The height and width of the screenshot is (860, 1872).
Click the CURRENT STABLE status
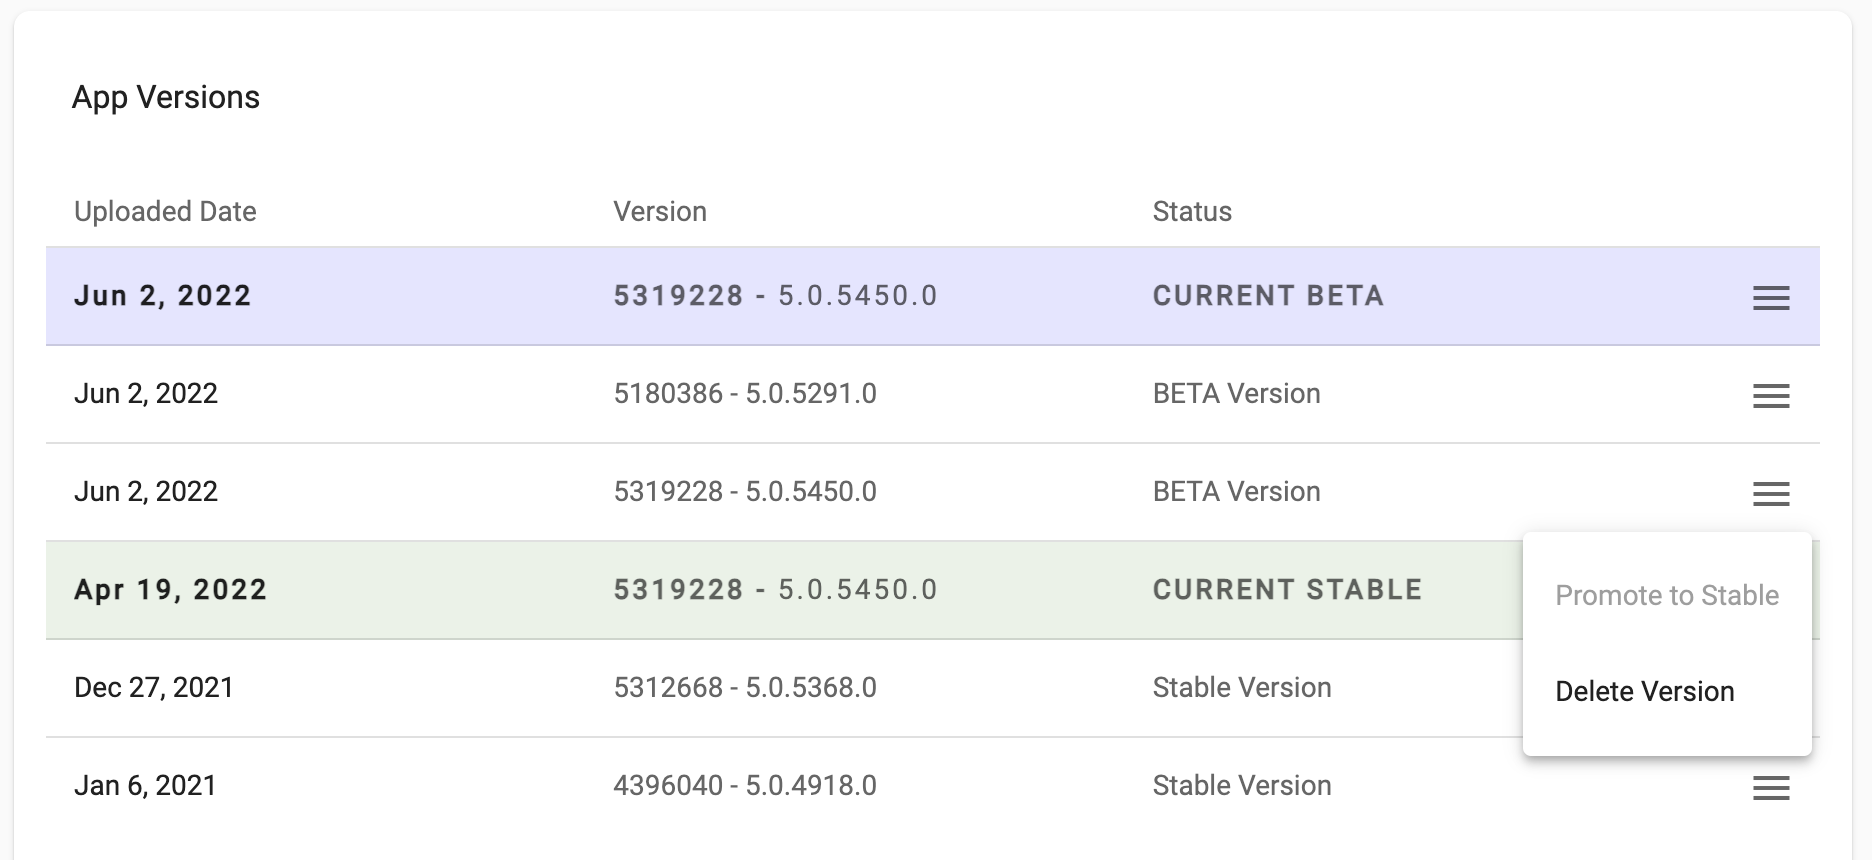coord(1287,590)
